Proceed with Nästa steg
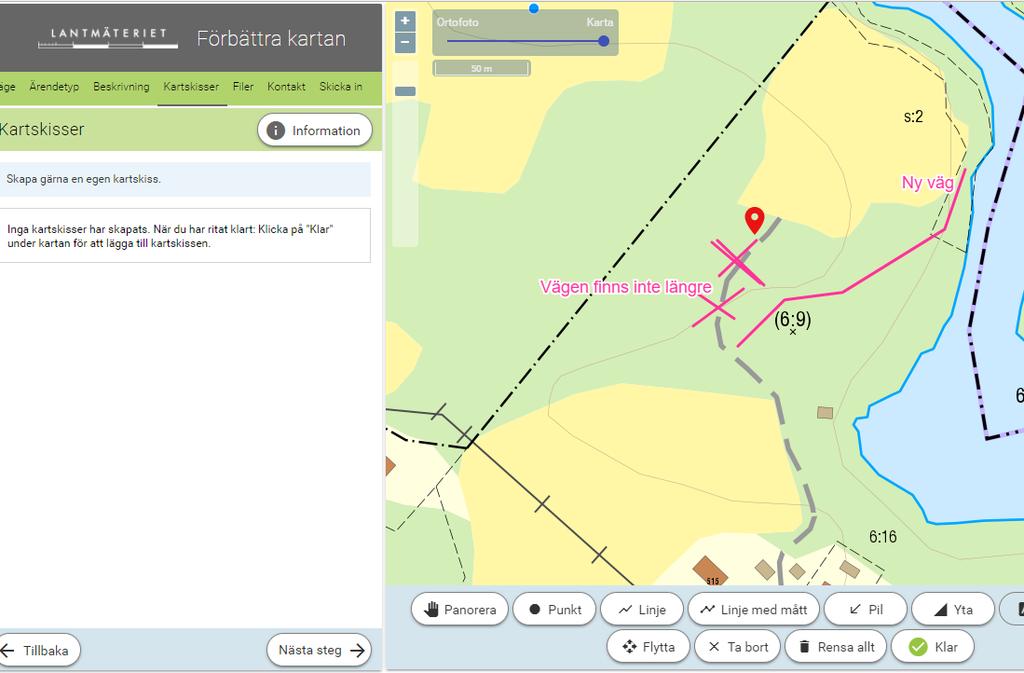The height and width of the screenshot is (673, 1024). tap(319, 650)
